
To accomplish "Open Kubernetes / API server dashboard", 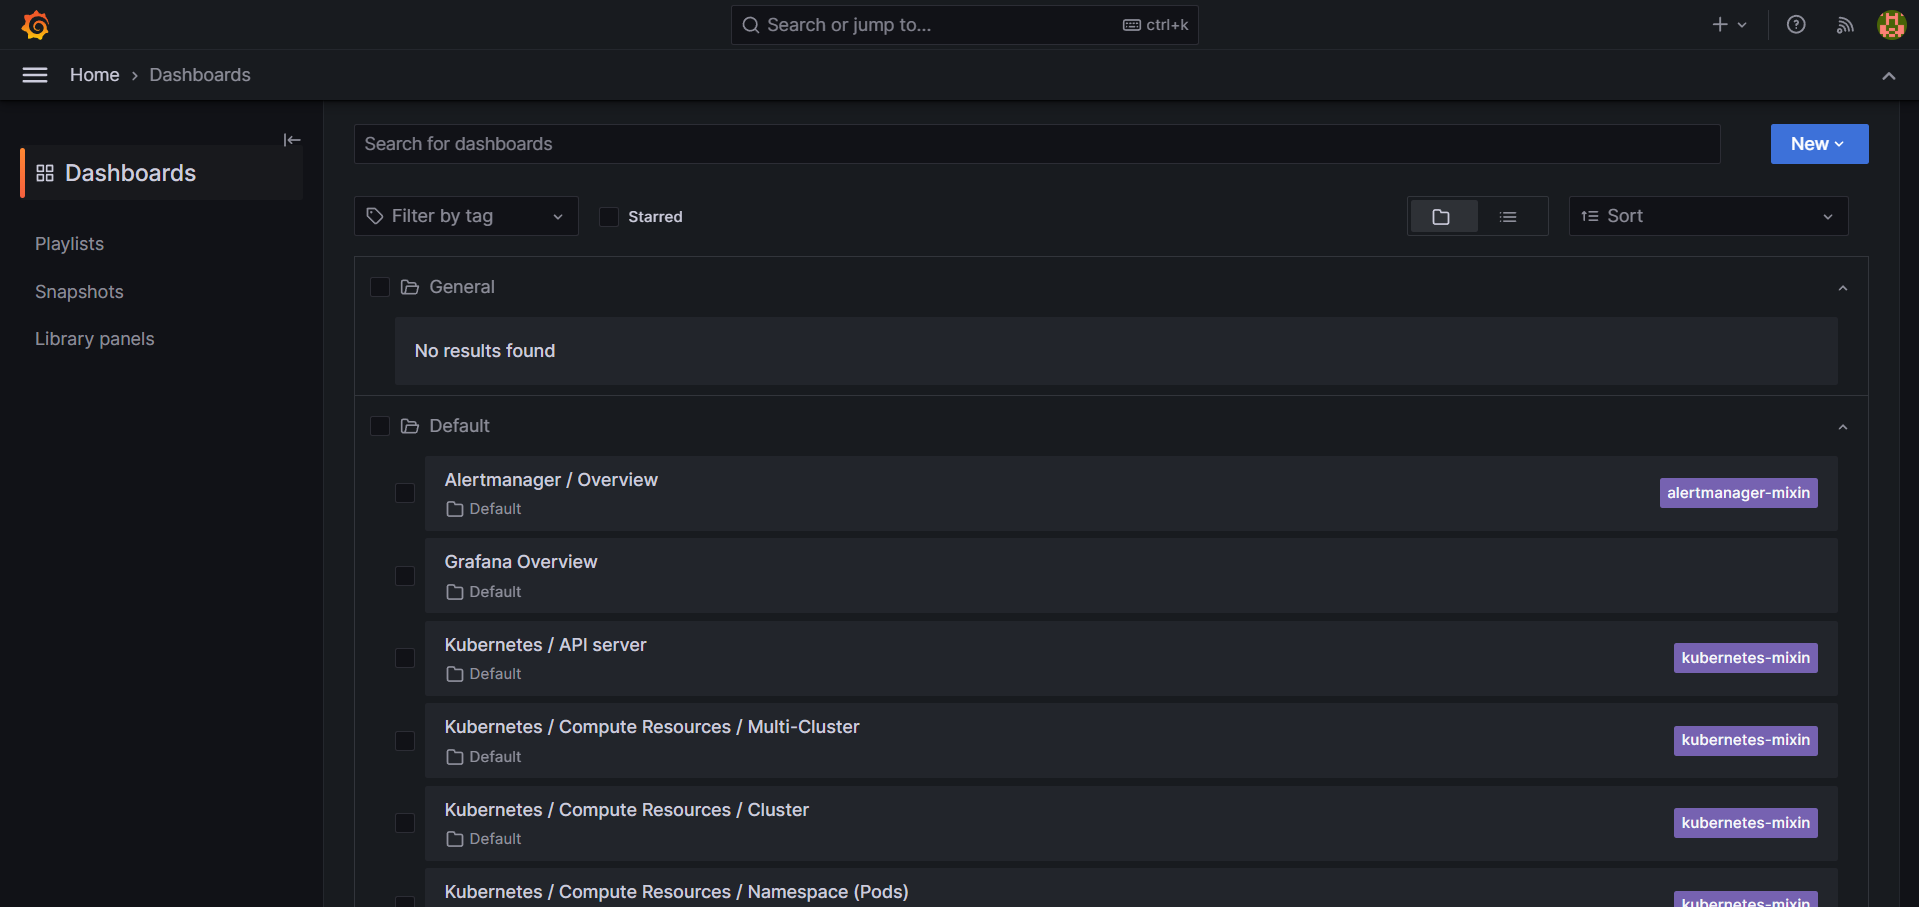I will click(545, 645).
